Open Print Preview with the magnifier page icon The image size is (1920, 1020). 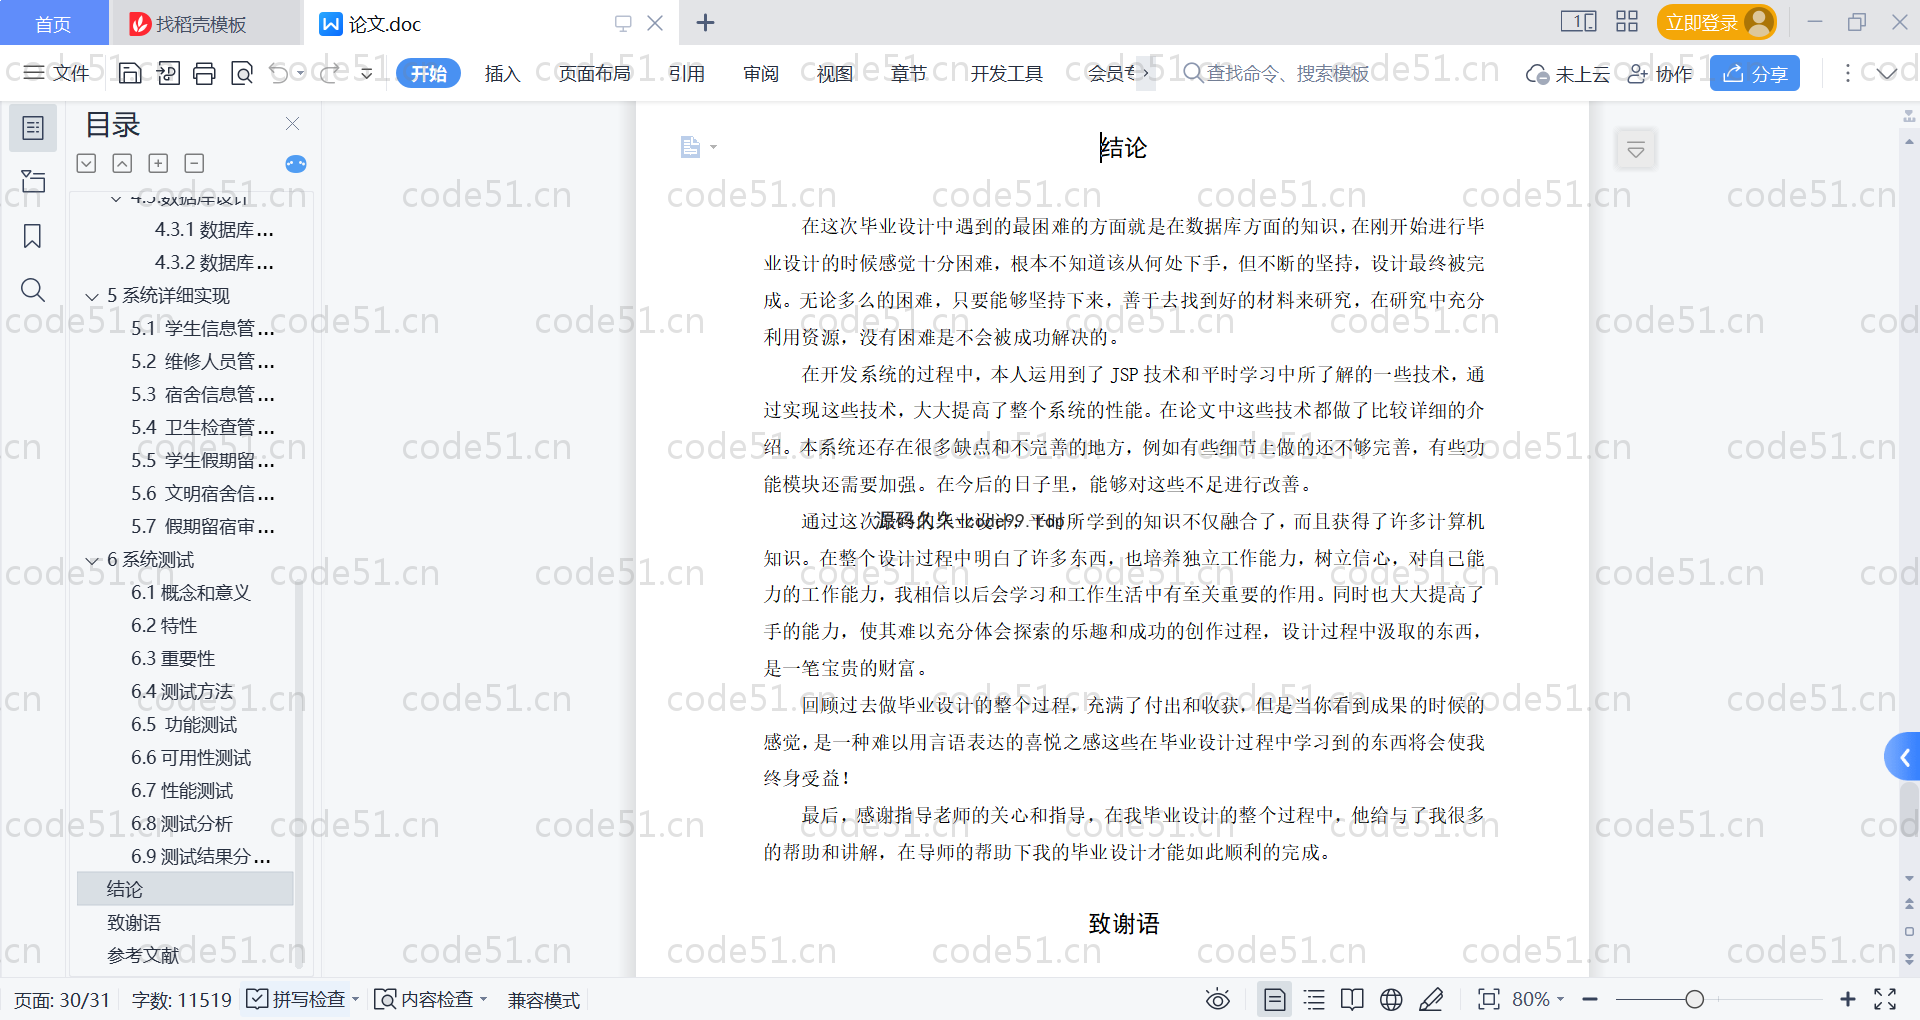point(242,73)
